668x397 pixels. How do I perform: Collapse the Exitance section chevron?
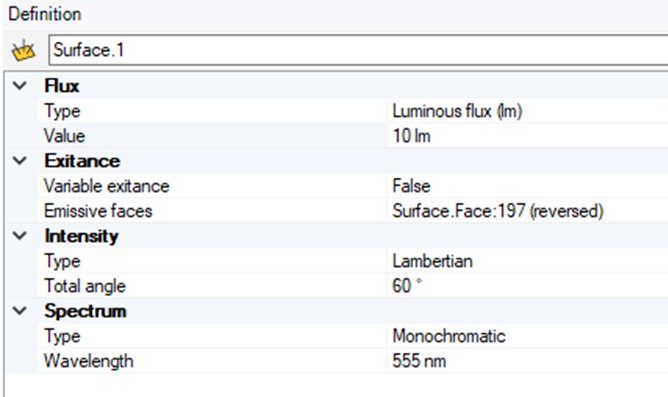coord(20,161)
